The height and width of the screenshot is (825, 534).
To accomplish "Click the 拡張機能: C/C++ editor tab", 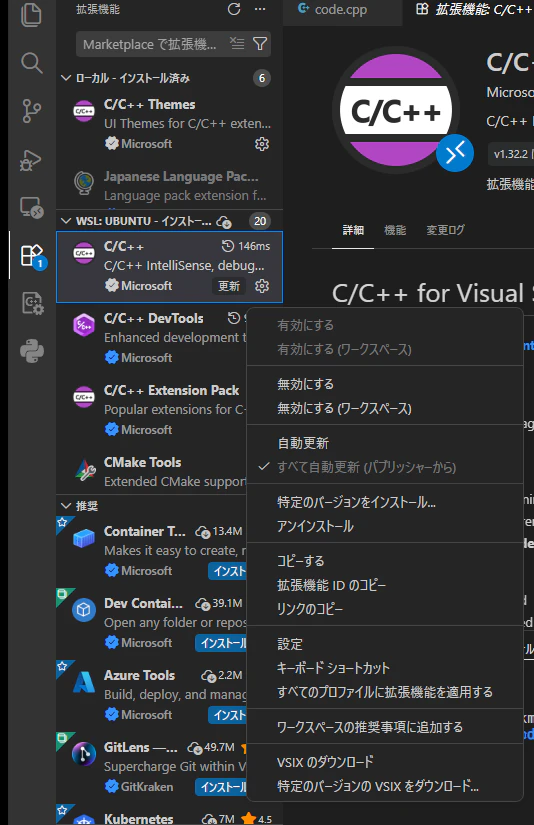I will pyautogui.click(x=473, y=9).
